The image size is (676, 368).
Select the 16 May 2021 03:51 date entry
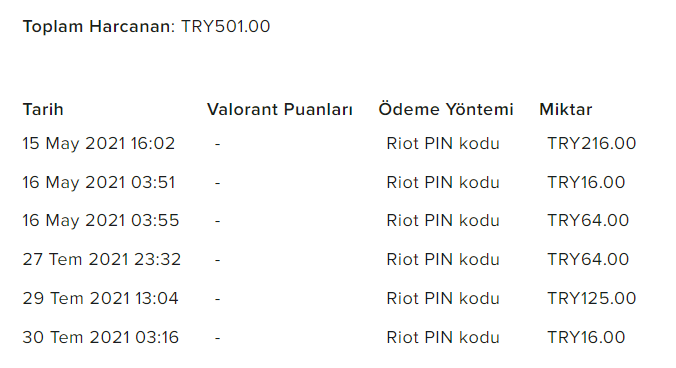99,182
